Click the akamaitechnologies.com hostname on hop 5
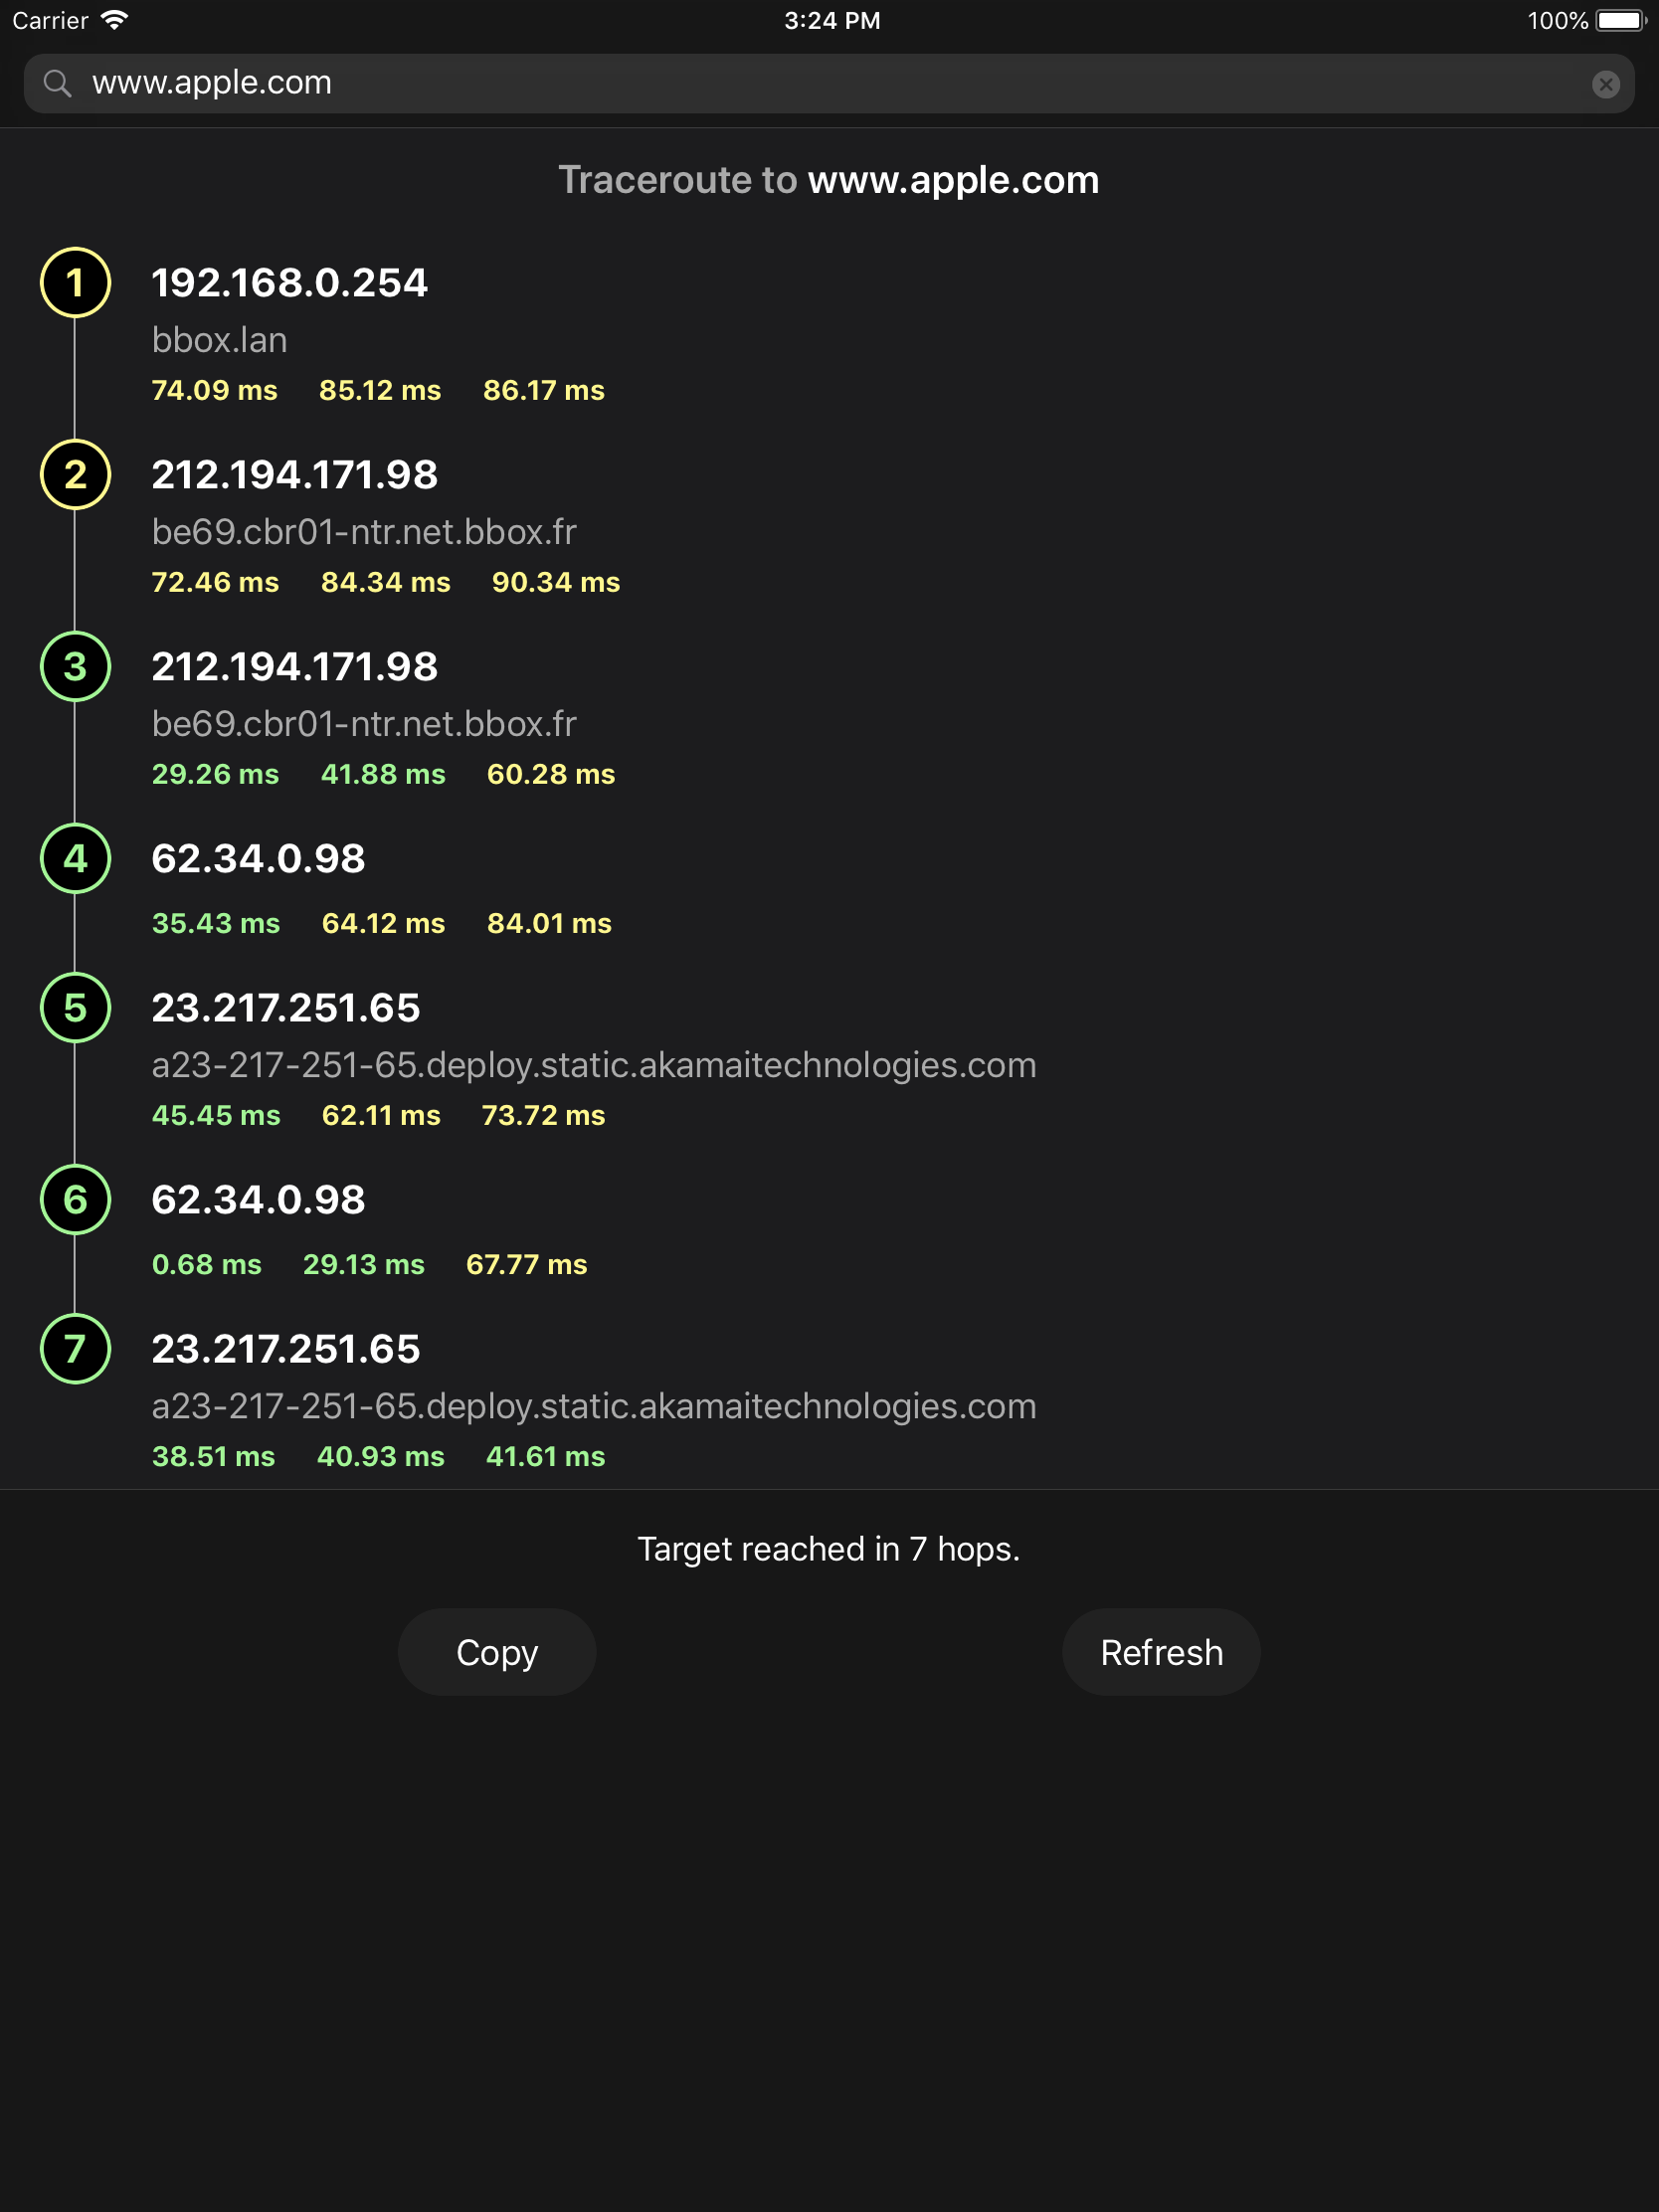This screenshot has height=2212, width=1659. [x=594, y=1065]
